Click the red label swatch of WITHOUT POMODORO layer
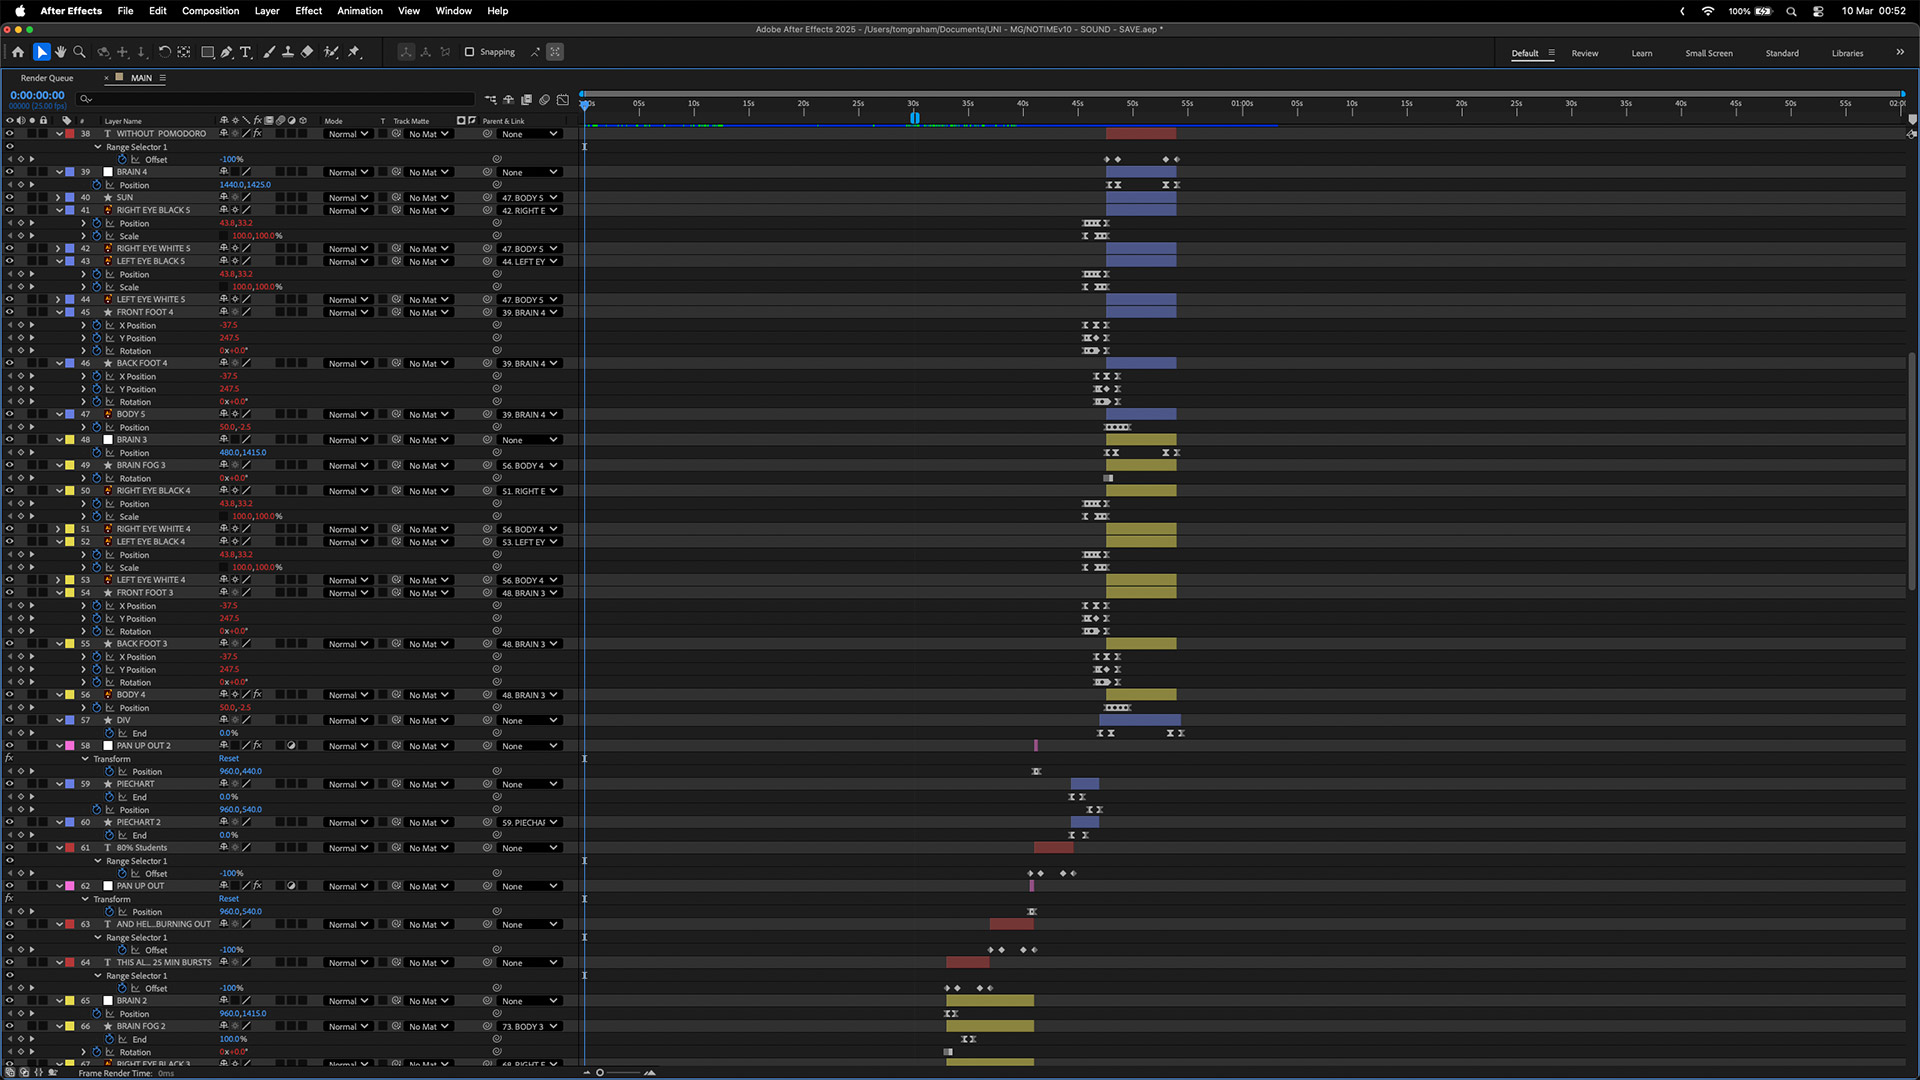 70,134
